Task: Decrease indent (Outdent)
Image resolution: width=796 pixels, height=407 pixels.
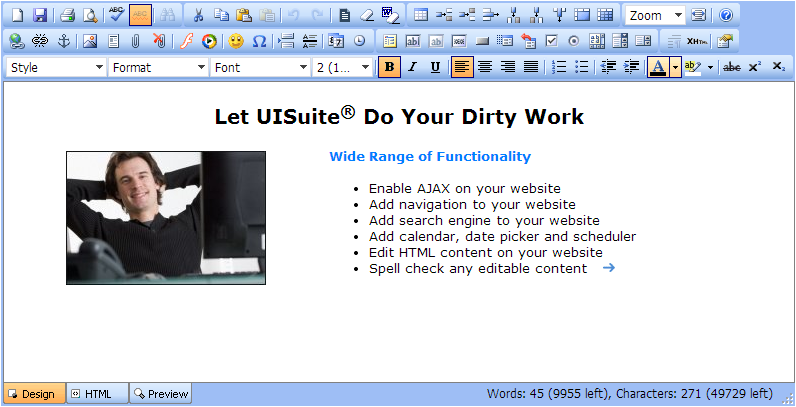Action: click(608, 67)
